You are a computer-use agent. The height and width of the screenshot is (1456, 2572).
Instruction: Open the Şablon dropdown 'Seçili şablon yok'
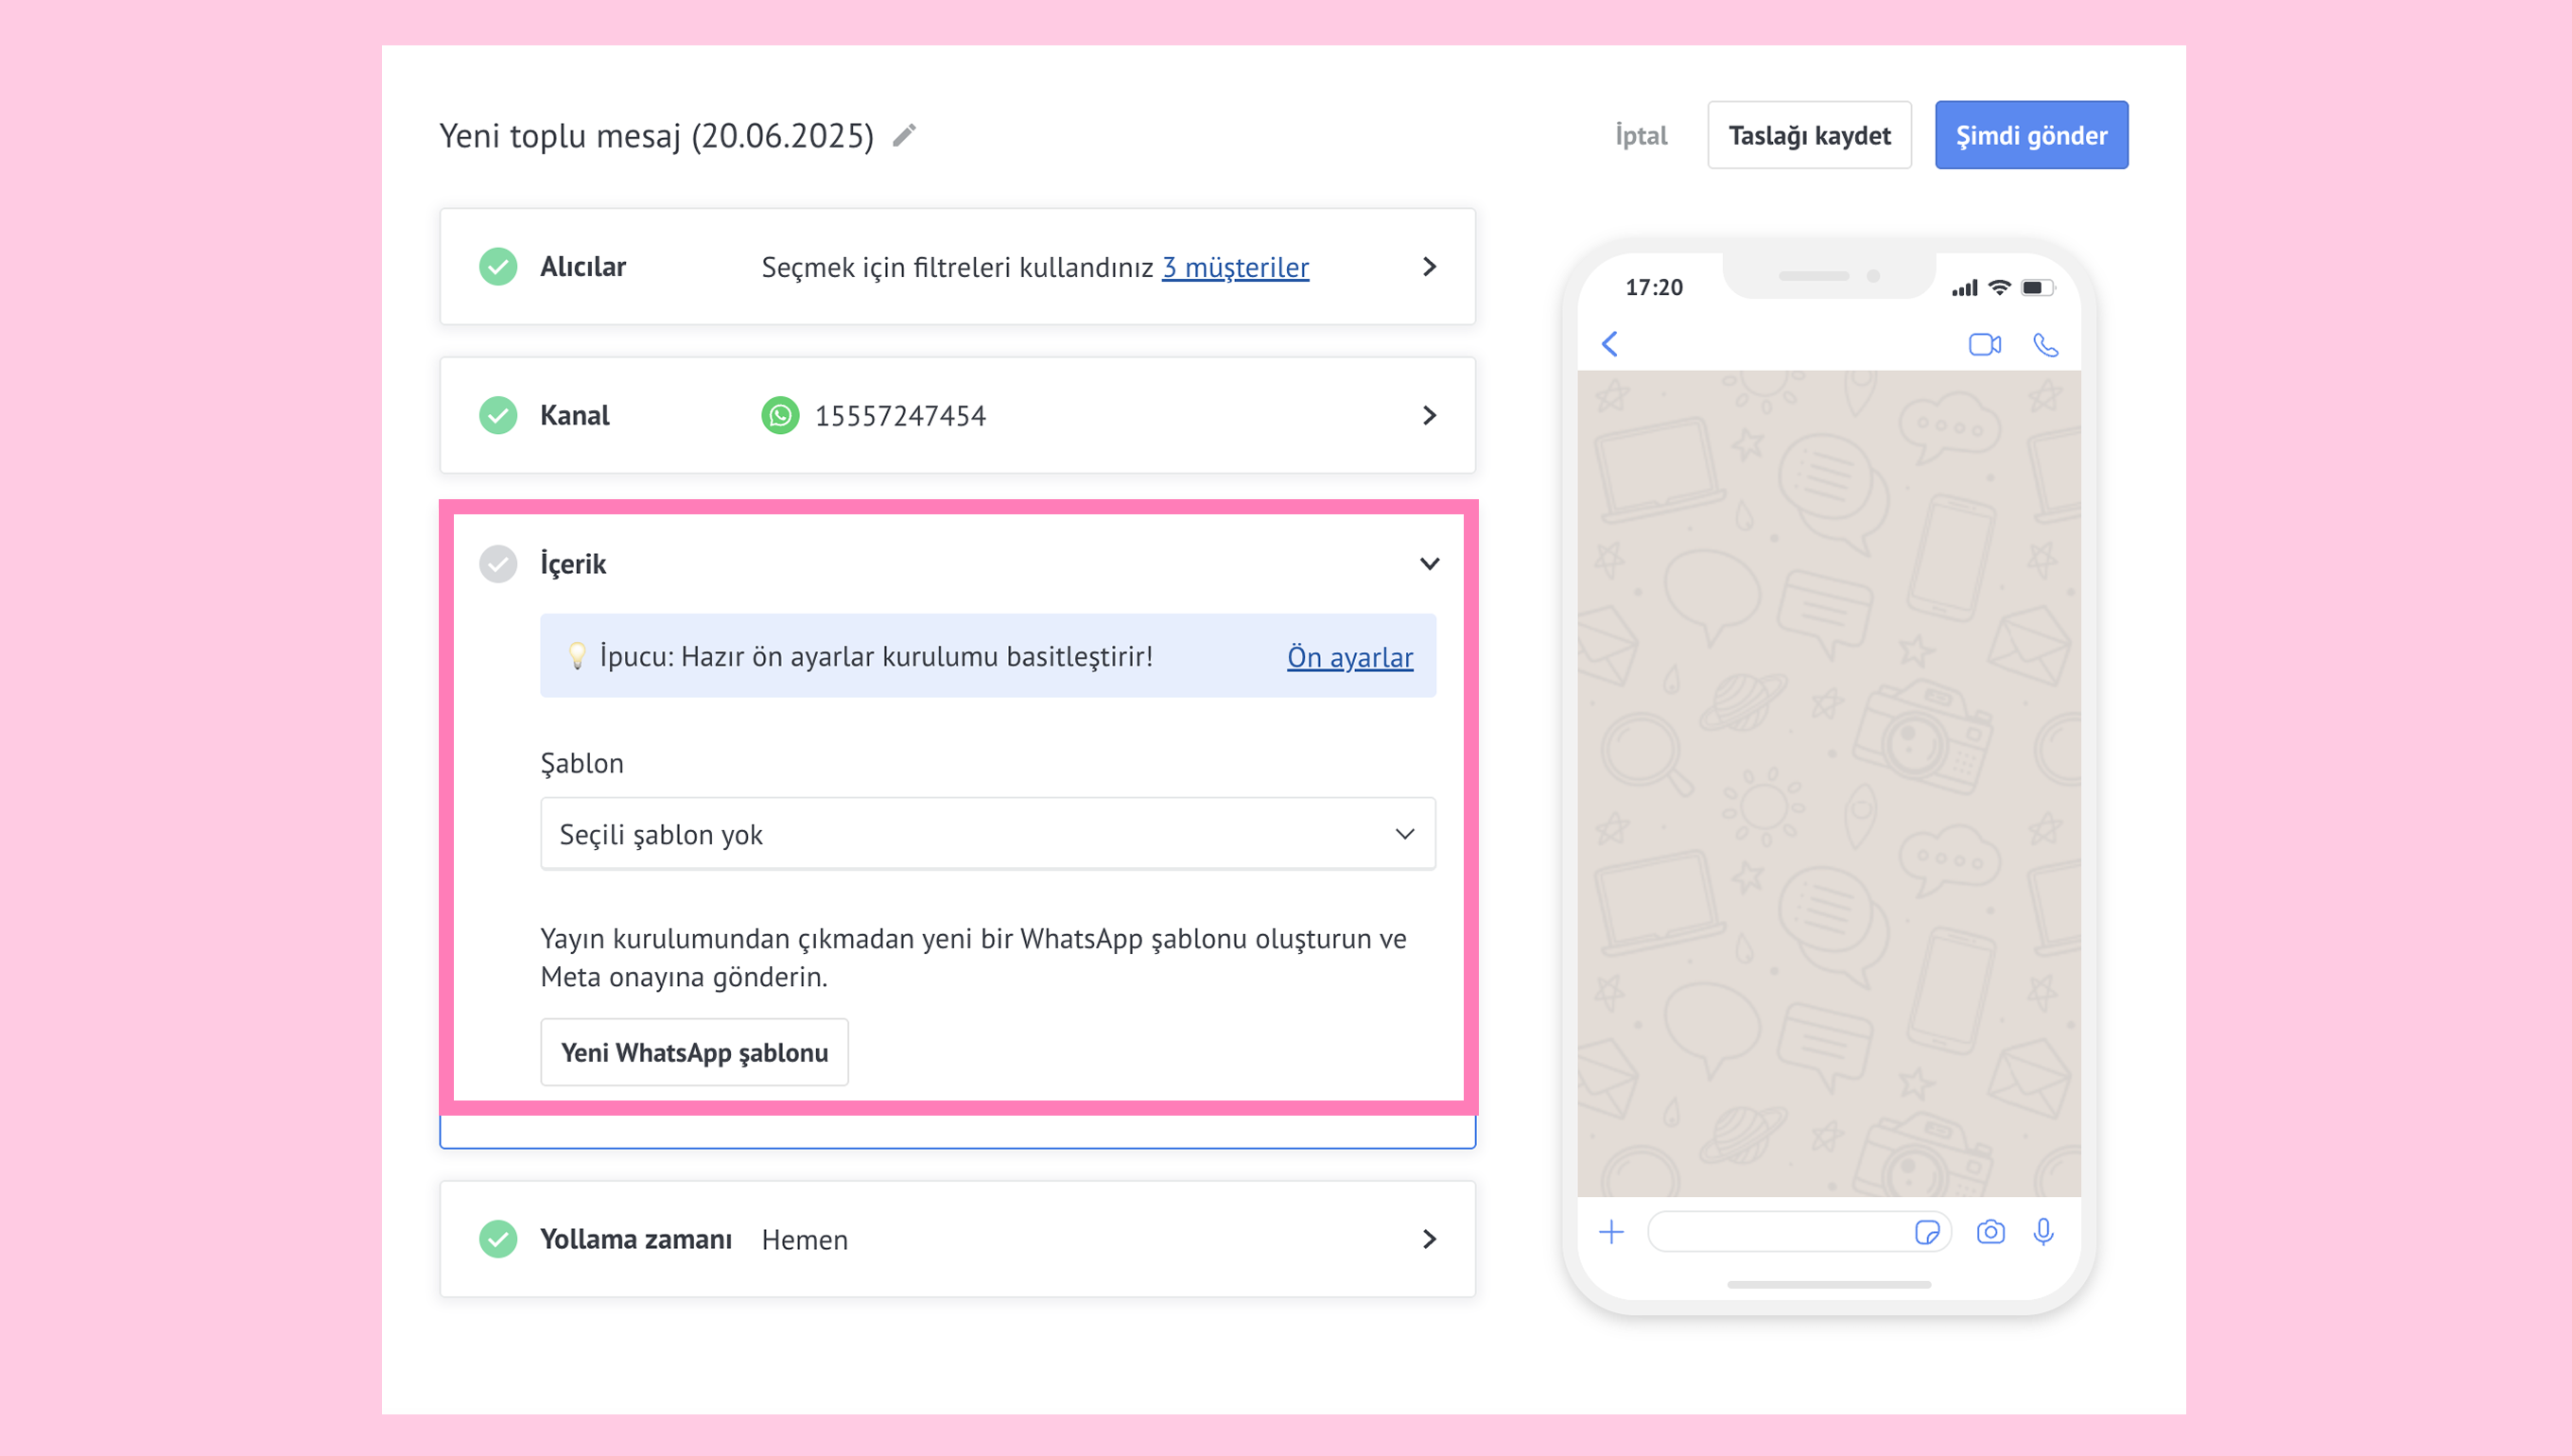click(x=988, y=834)
